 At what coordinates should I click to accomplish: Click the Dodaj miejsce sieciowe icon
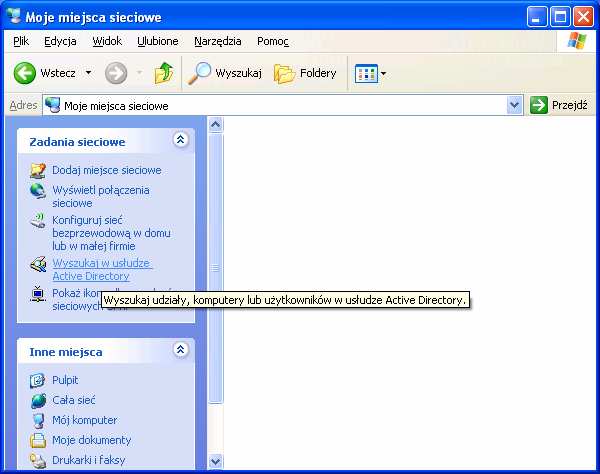[38, 170]
